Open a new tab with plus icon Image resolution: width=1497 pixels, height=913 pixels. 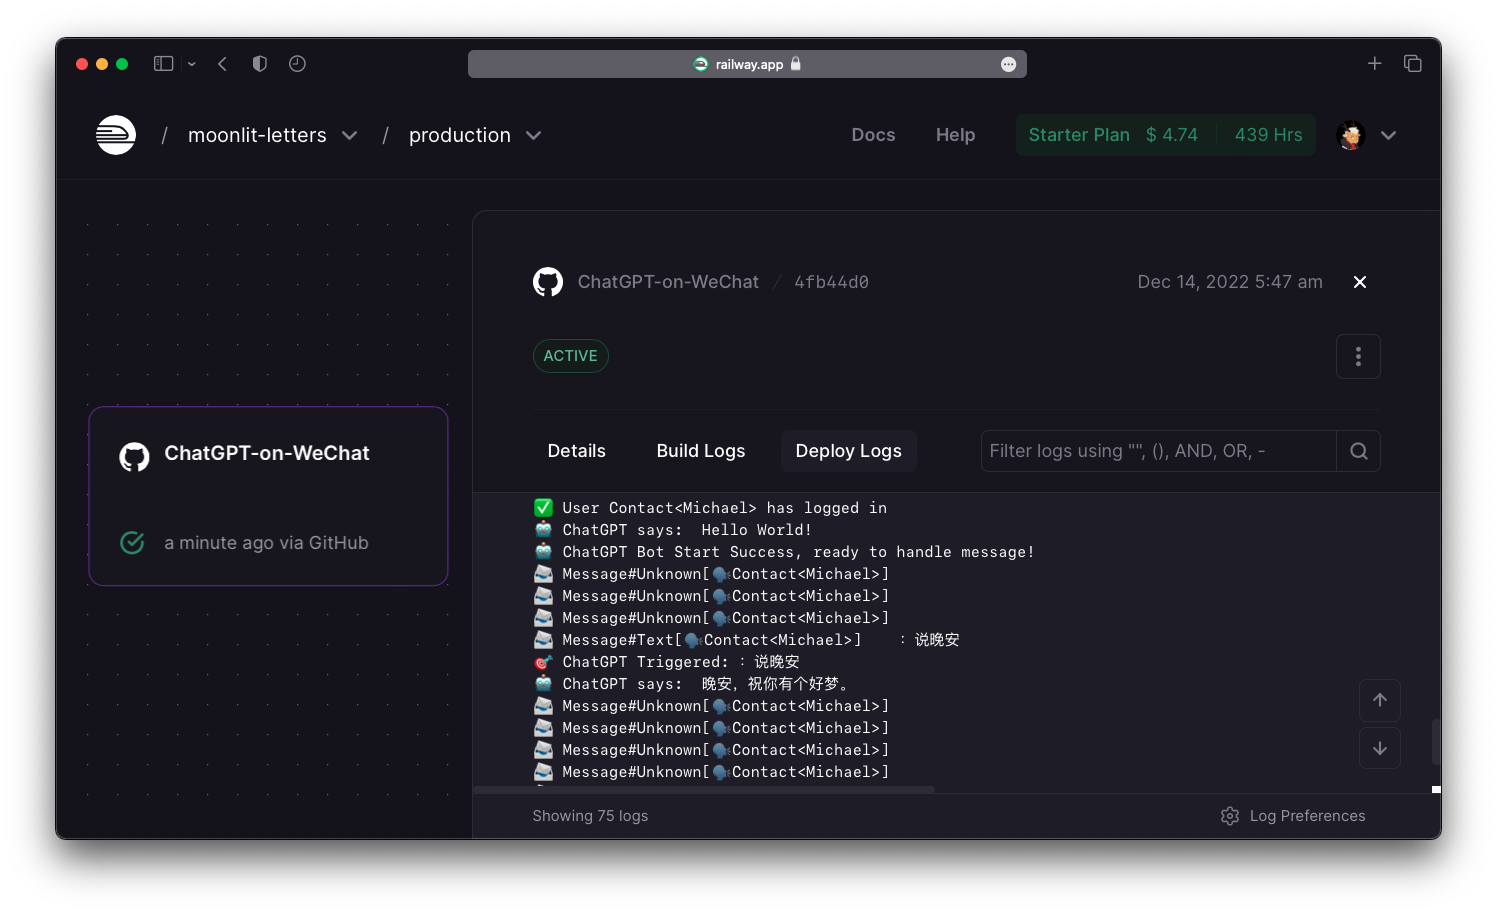tap(1374, 63)
